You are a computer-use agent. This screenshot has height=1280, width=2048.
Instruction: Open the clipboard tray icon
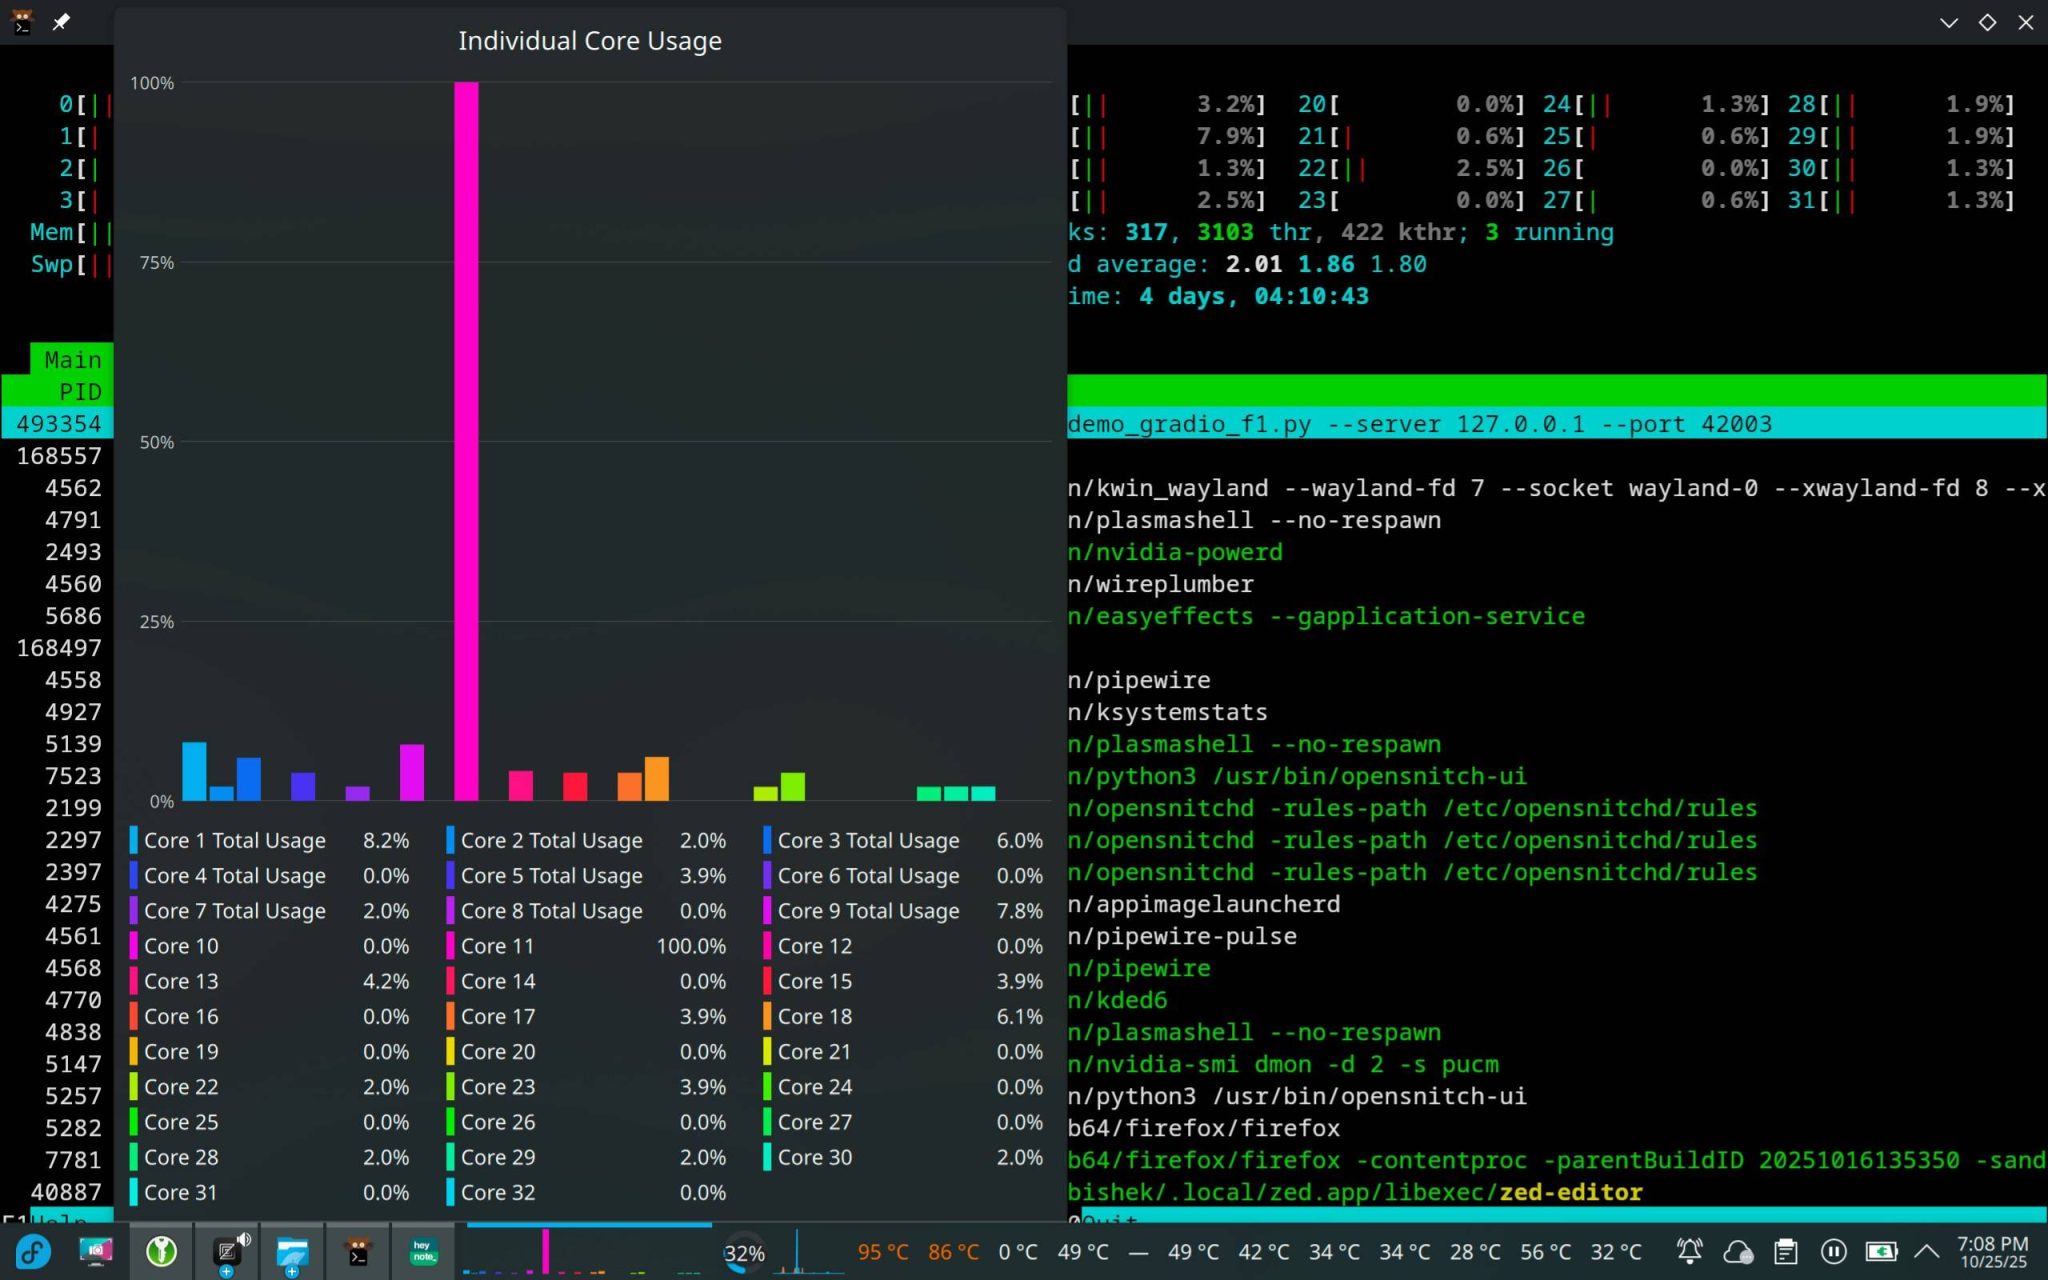click(1786, 1251)
